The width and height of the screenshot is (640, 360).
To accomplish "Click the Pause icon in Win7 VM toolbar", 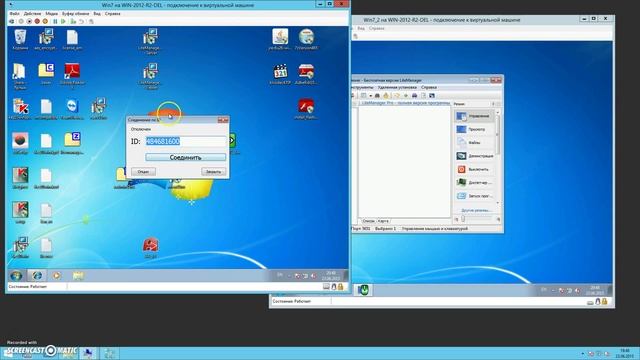I will click(x=55, y=21).
